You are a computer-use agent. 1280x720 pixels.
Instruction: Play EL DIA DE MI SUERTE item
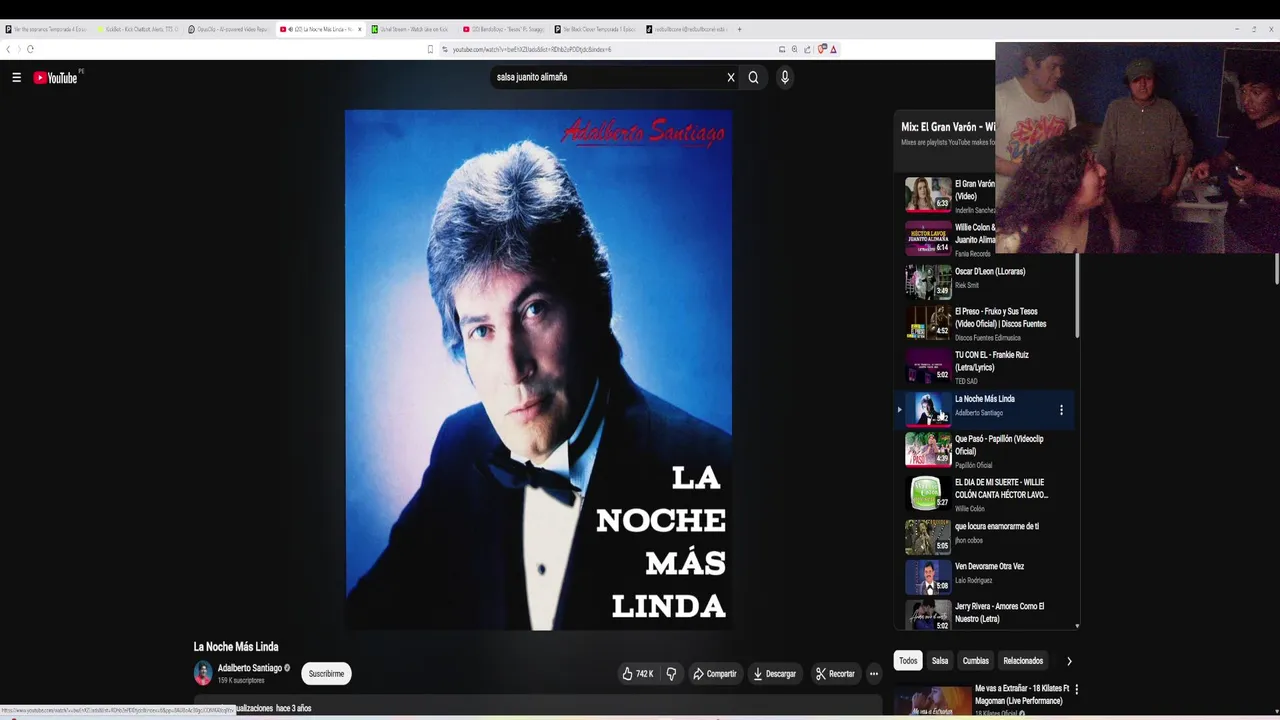pos(985,494)
